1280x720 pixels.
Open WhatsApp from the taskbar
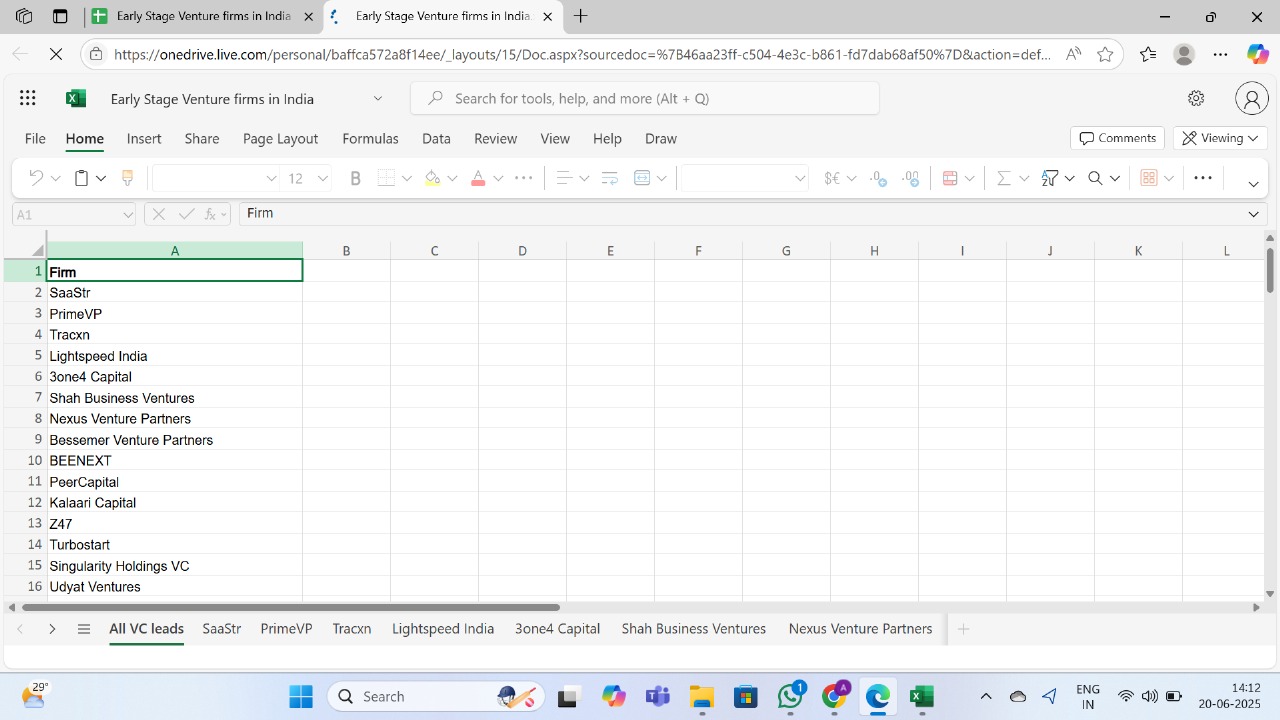[x=790, y=696]
